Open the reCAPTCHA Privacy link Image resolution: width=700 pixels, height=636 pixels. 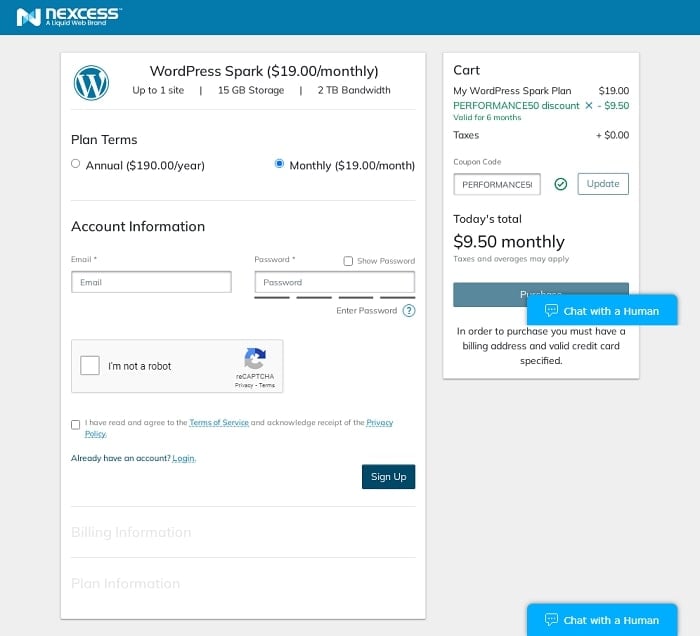[244, 385]
